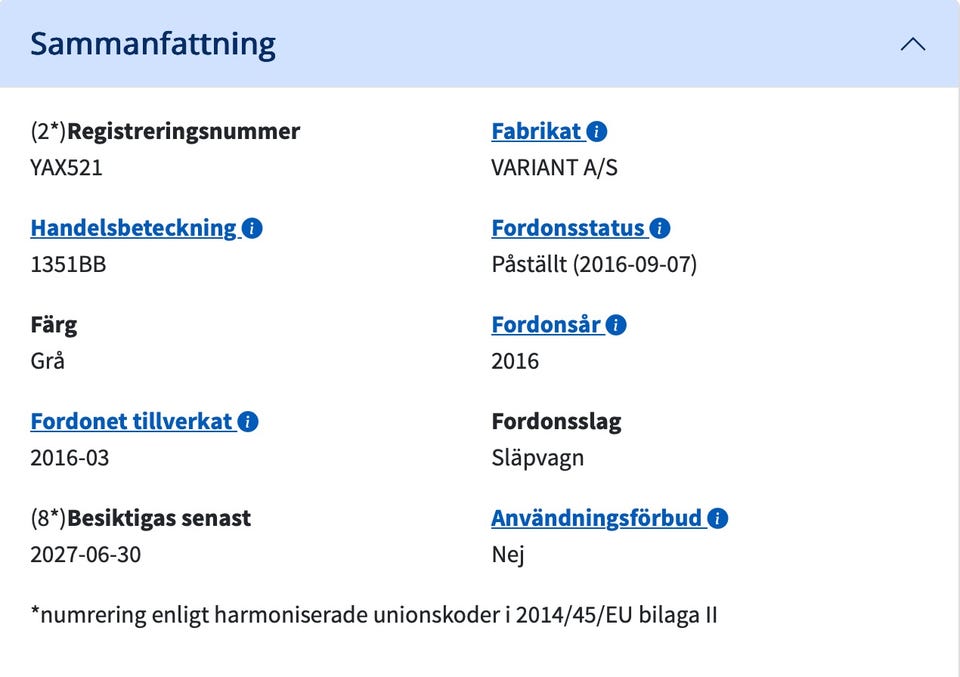Show info tooltip for Fordonsstatus

(x=660, y=229)
